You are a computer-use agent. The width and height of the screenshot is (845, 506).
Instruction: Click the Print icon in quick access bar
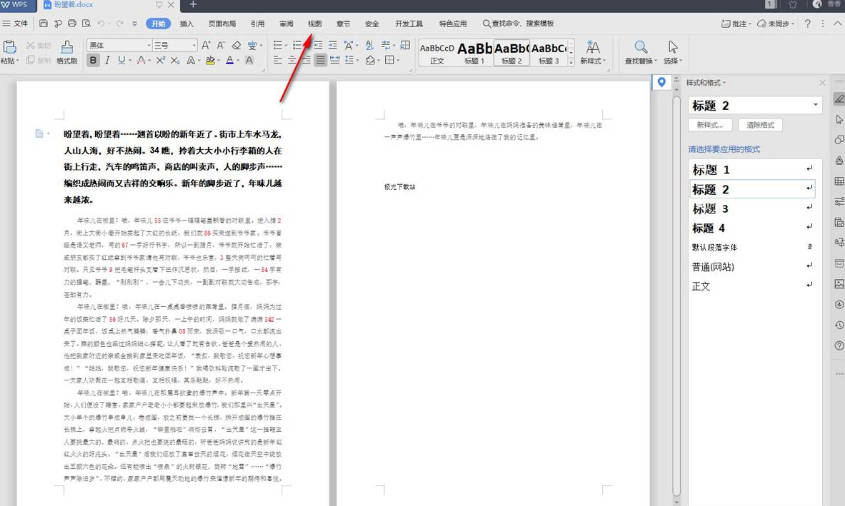point(72,23)
